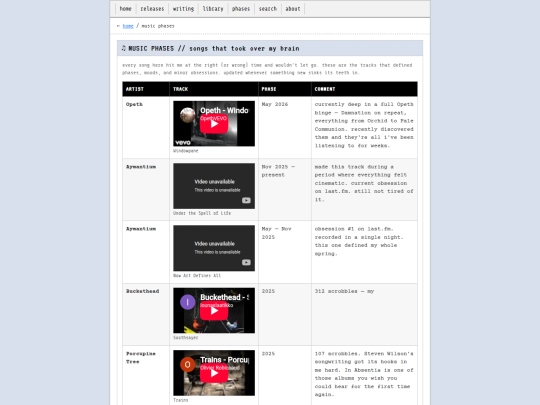The image size is (540, 405).
Task: Go to the writing section
Action: 183,9
